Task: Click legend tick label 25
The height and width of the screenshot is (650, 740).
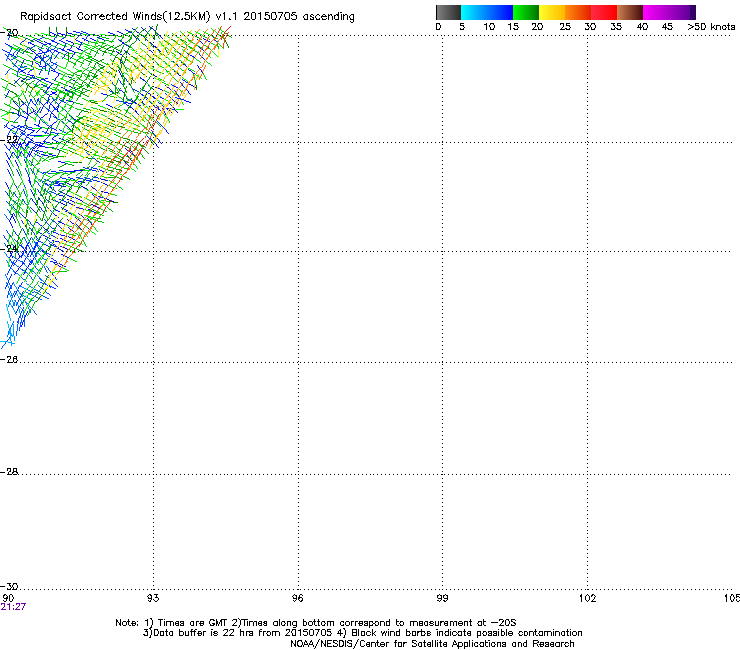Action: click(565, 27)
